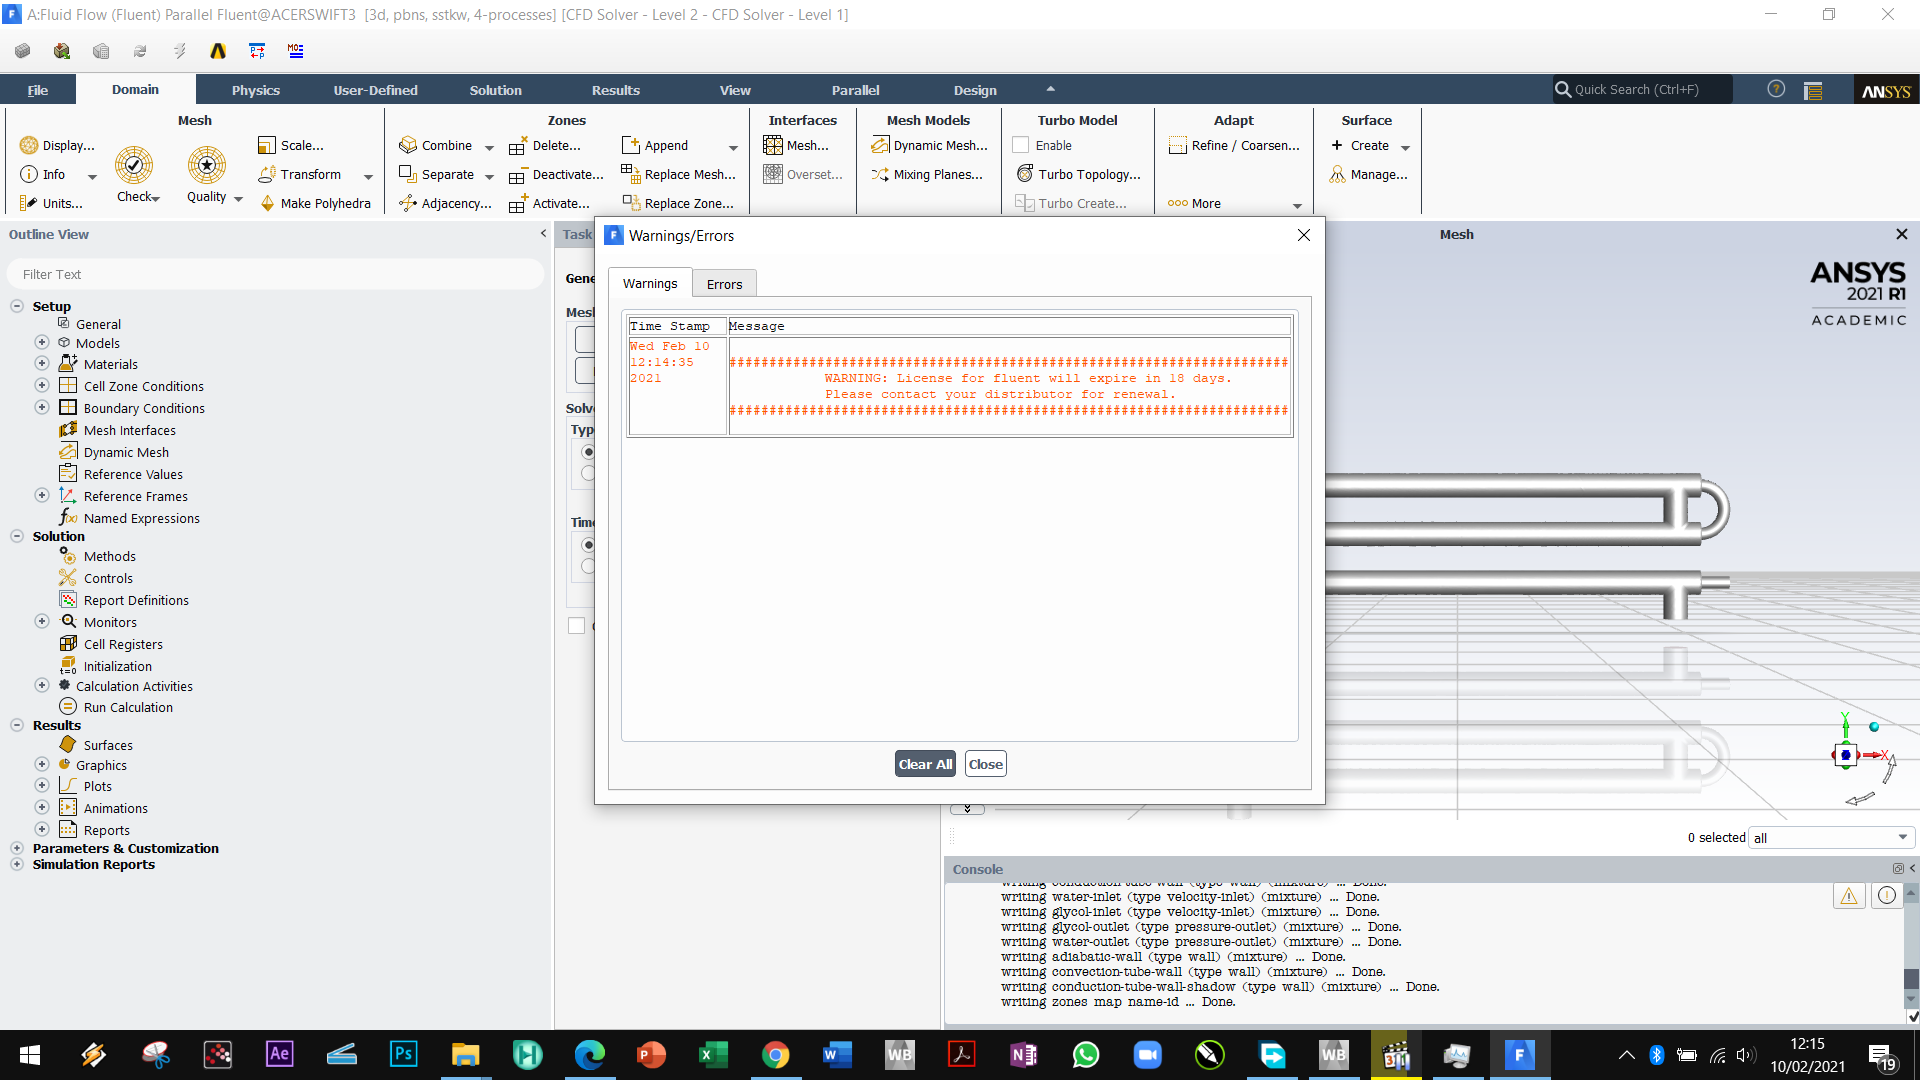Open the Results ribbon tab

(616, 90)
